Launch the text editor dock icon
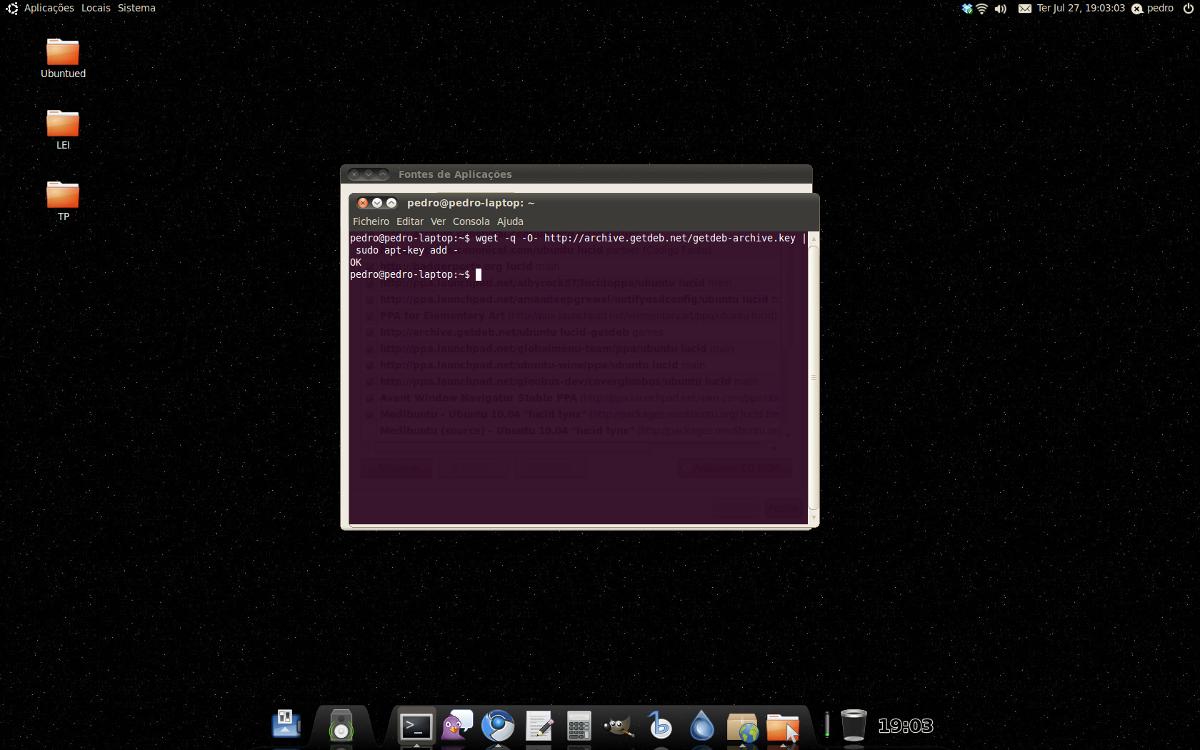 539,726
